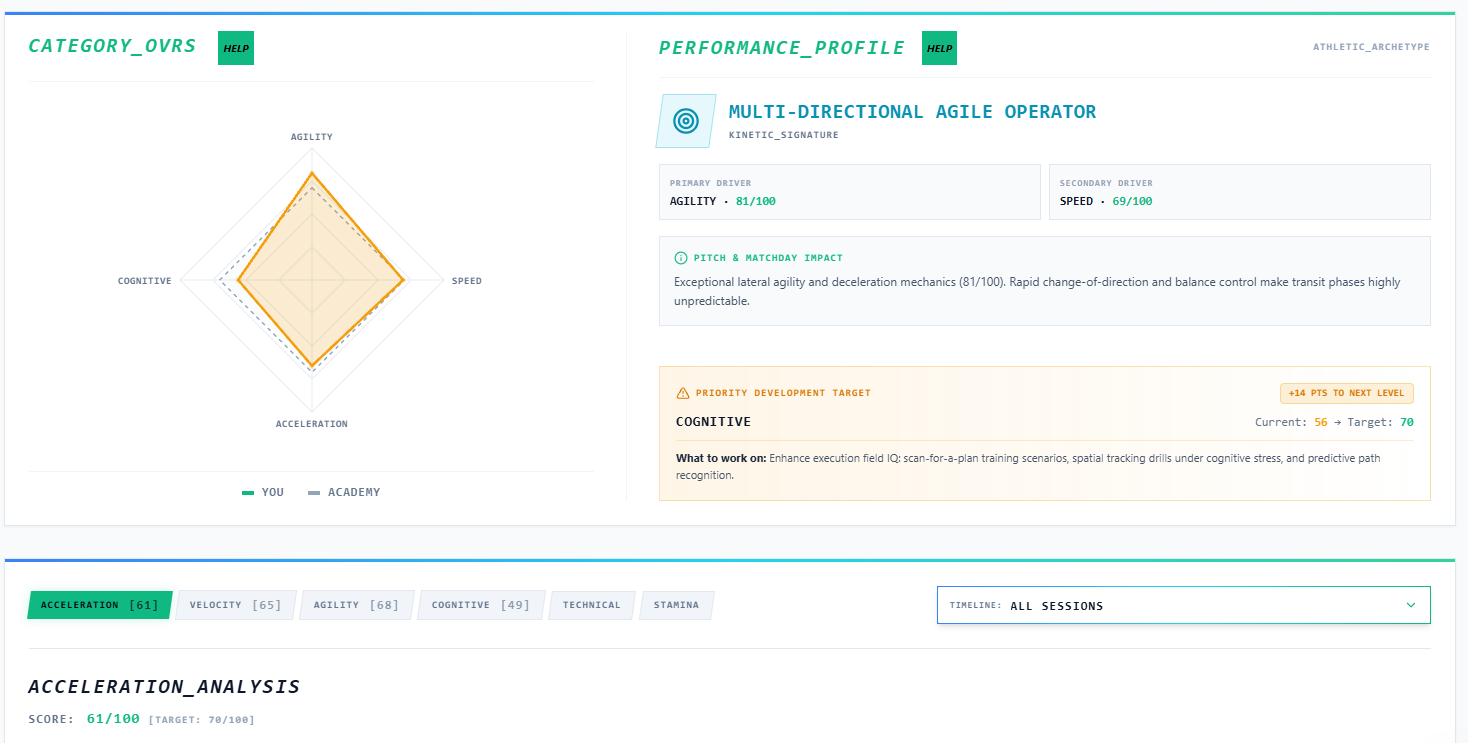Go to the Cognitive [49] tab
Viewport: 1468px width, 743px height.
coord(481,605)
